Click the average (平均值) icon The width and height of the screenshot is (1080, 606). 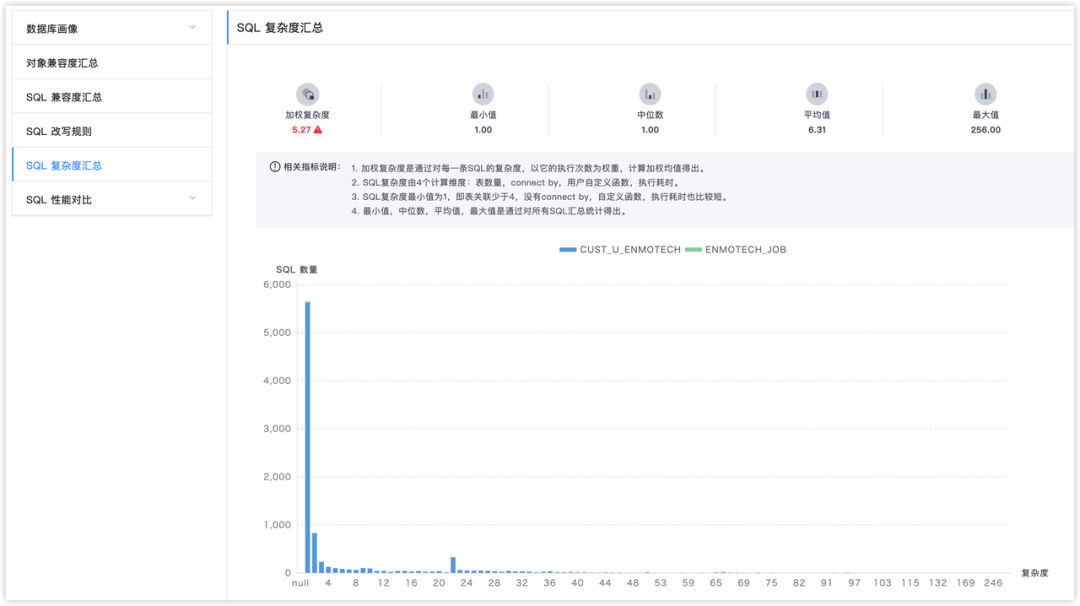817,94
